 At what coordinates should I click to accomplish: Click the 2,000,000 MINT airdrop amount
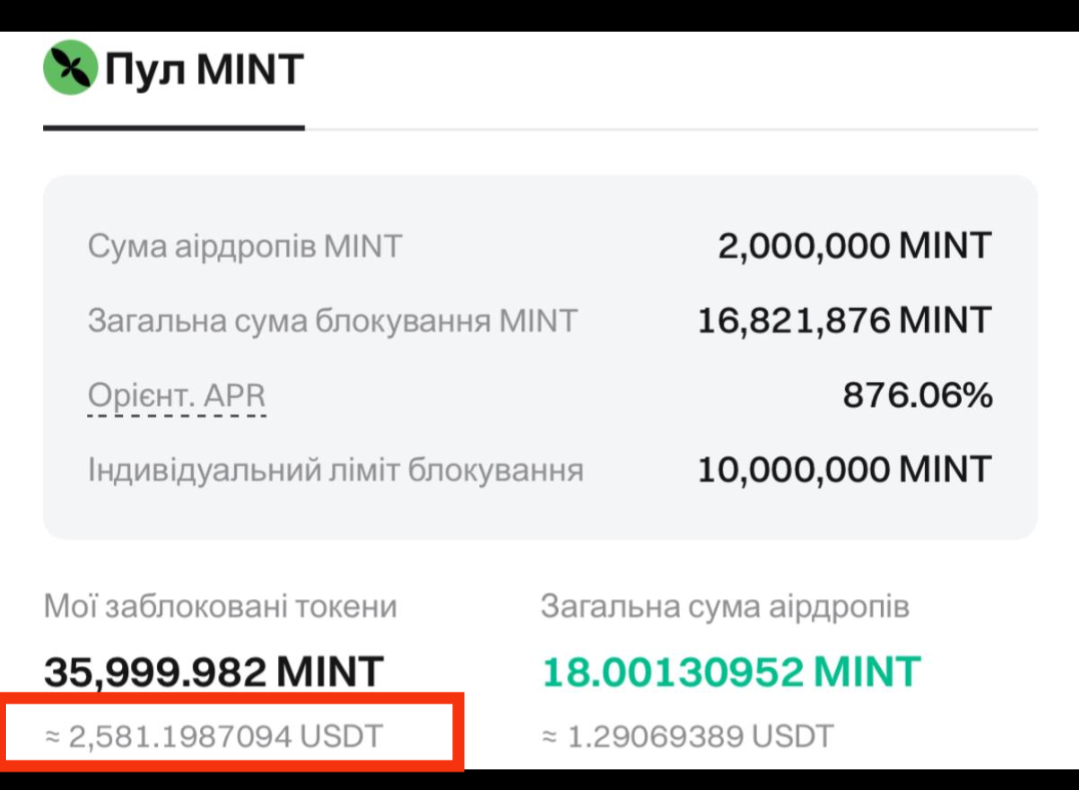(x=854, y=246)
